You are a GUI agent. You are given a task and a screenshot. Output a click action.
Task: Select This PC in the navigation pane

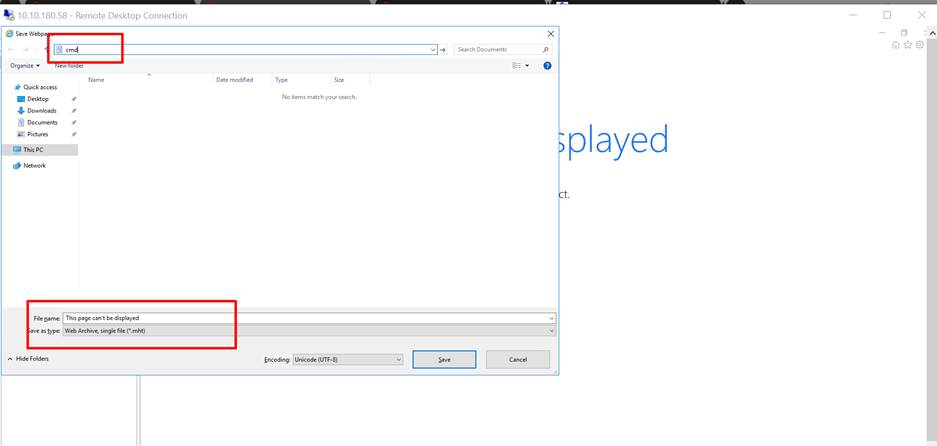33,150
